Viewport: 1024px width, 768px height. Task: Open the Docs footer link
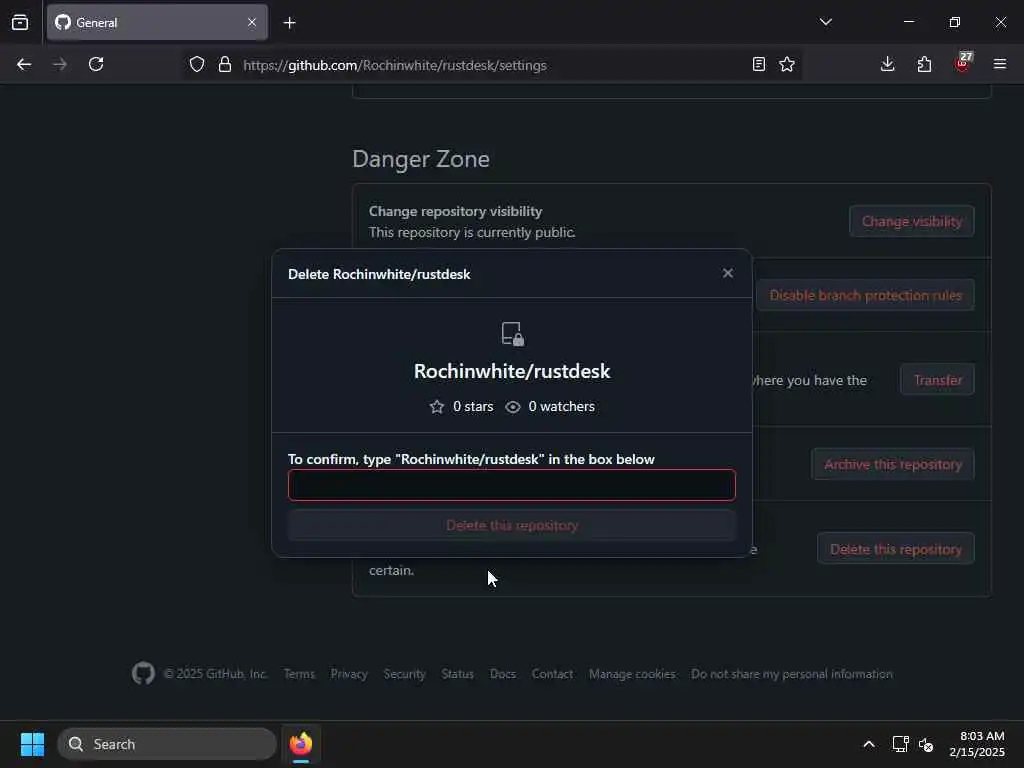tap(503, 674)
